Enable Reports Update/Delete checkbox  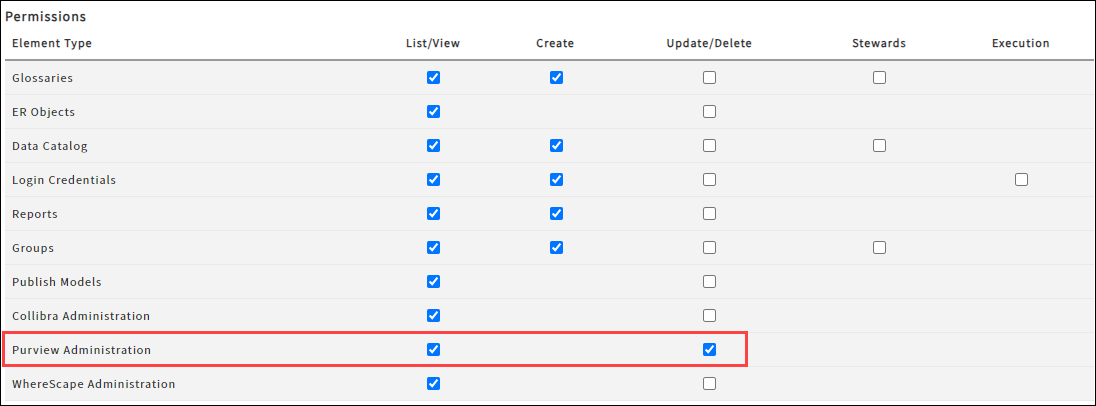[709, 213]
